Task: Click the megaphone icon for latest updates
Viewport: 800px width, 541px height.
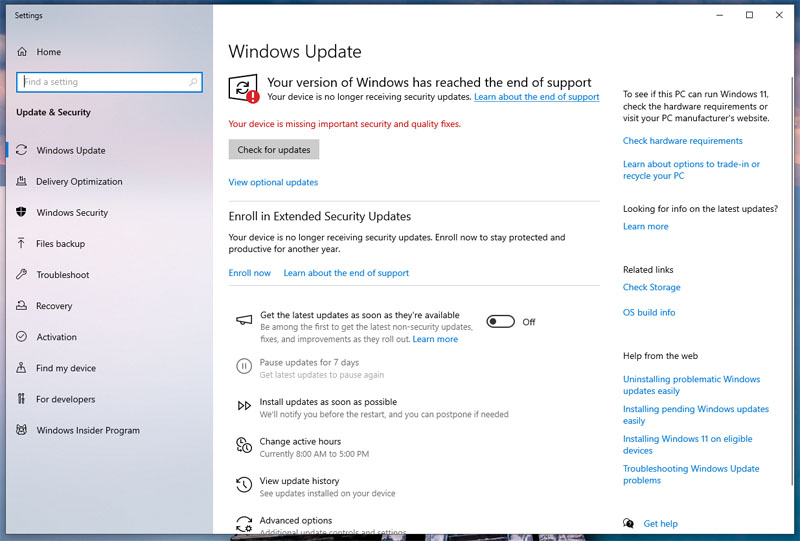Action: coord(244,321)
